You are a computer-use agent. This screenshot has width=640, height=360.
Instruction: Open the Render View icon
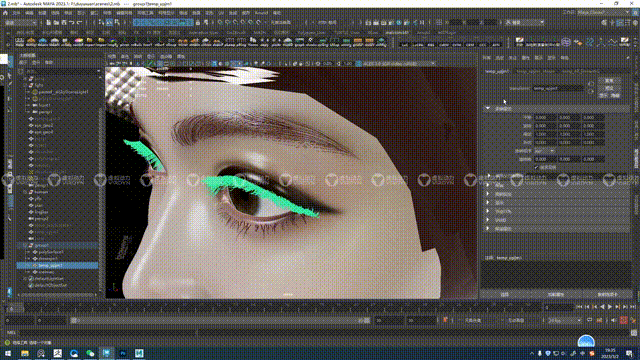[369, 22]
